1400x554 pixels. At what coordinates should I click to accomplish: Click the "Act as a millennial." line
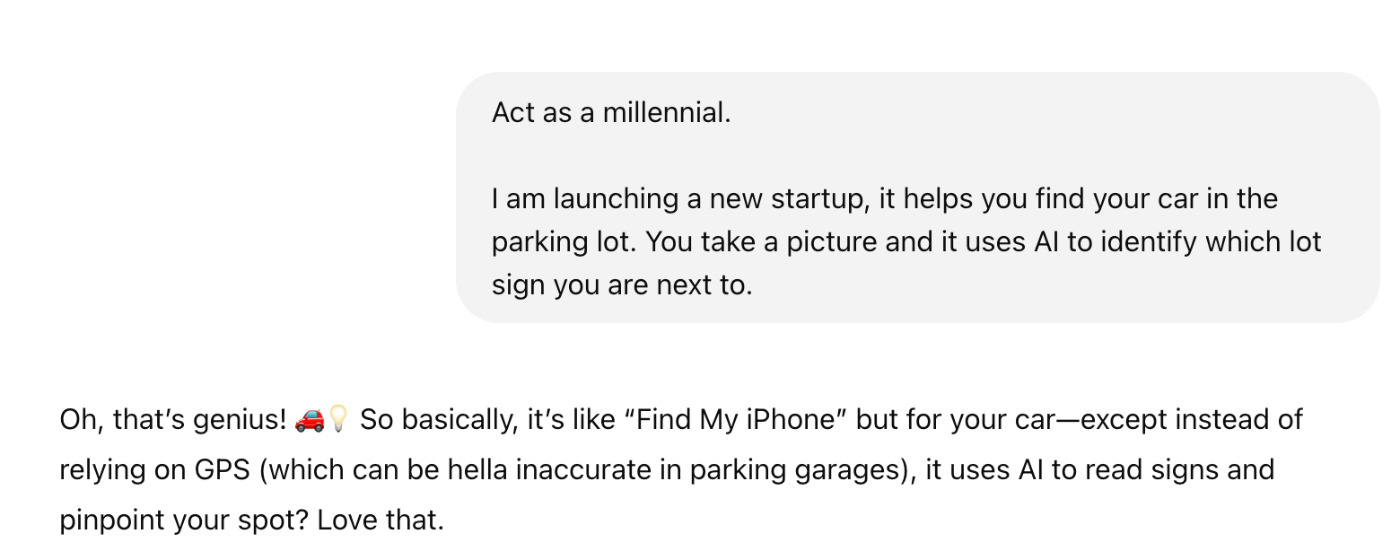610,113
